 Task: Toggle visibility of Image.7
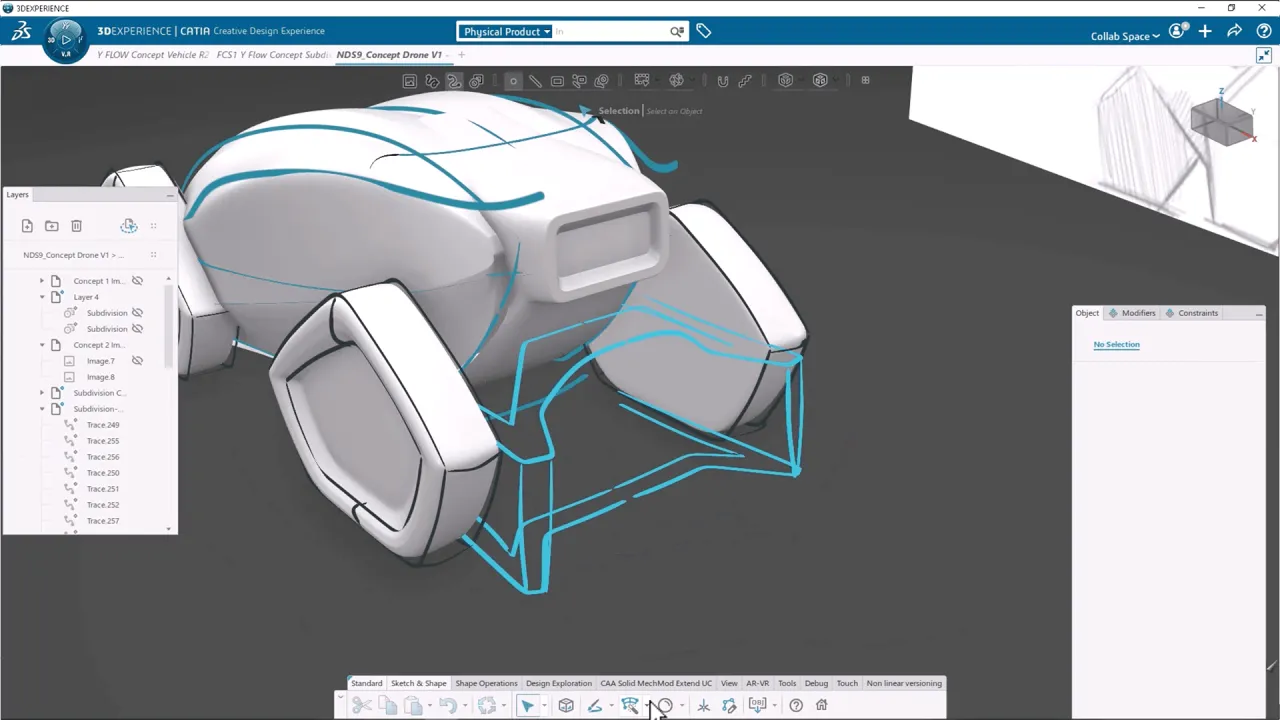tap(138, 361)
